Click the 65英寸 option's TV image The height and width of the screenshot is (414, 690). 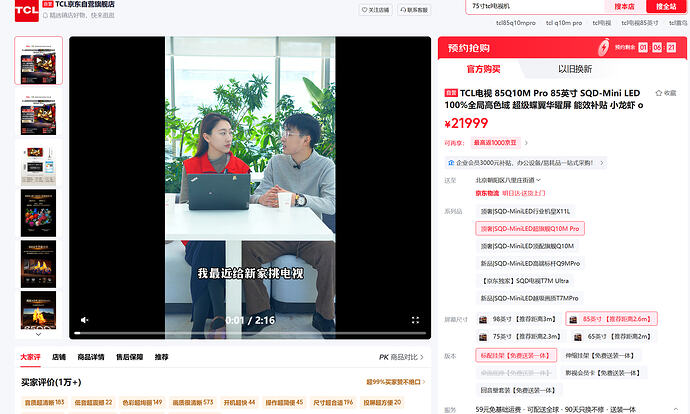point(578,337)
